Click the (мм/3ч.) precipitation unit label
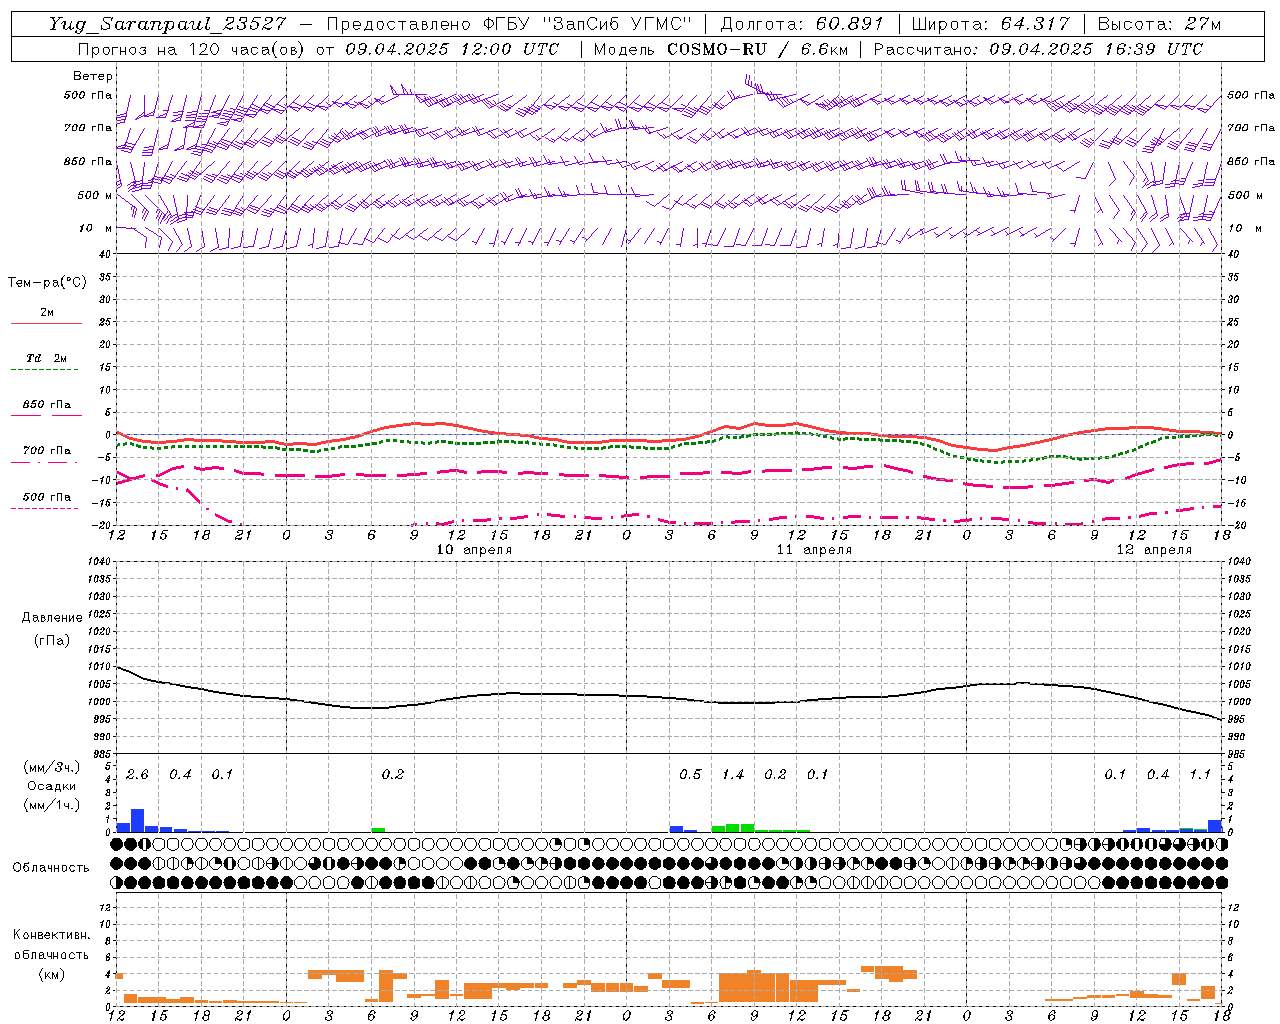This screenshot has width=1280, height=1024. pos(52,767)
